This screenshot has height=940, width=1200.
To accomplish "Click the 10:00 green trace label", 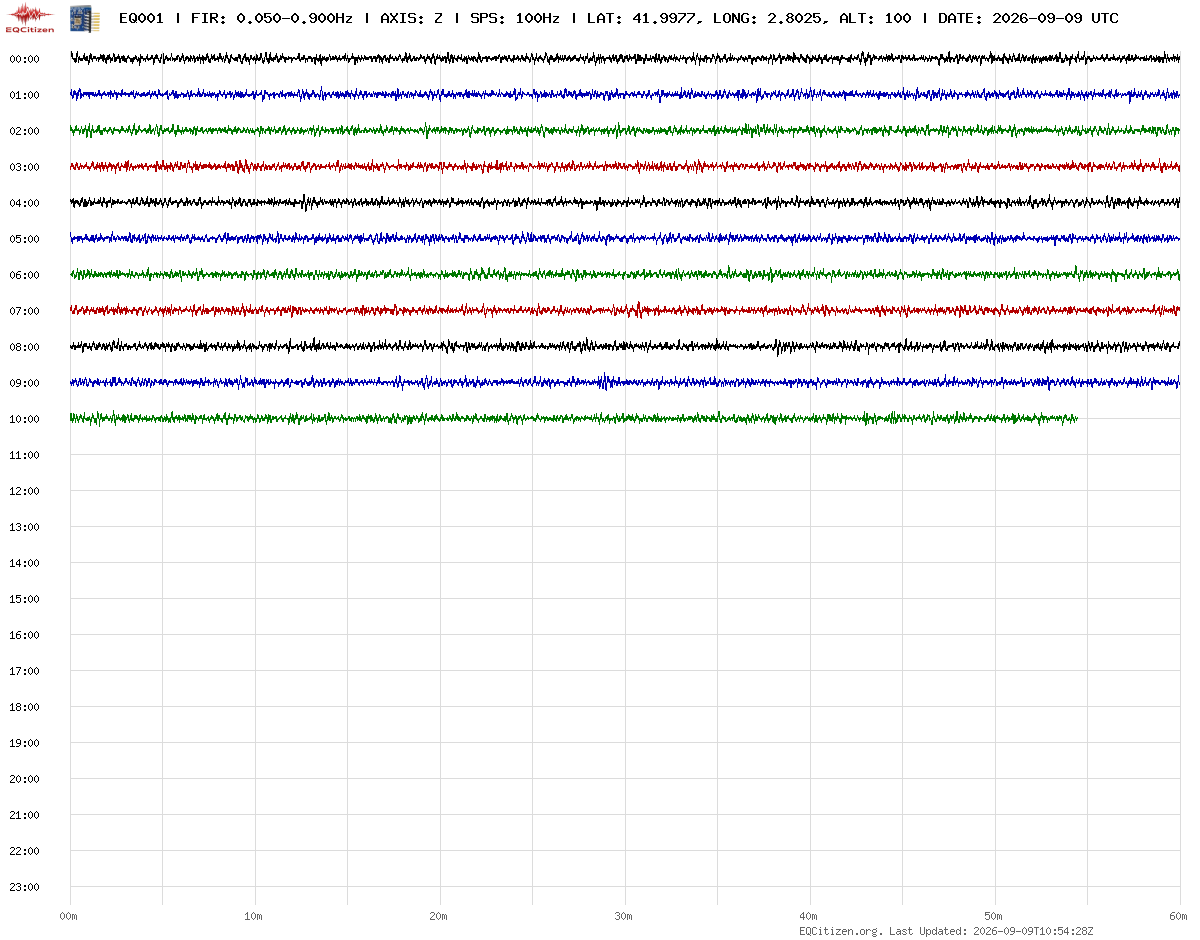I will point(24,419).
